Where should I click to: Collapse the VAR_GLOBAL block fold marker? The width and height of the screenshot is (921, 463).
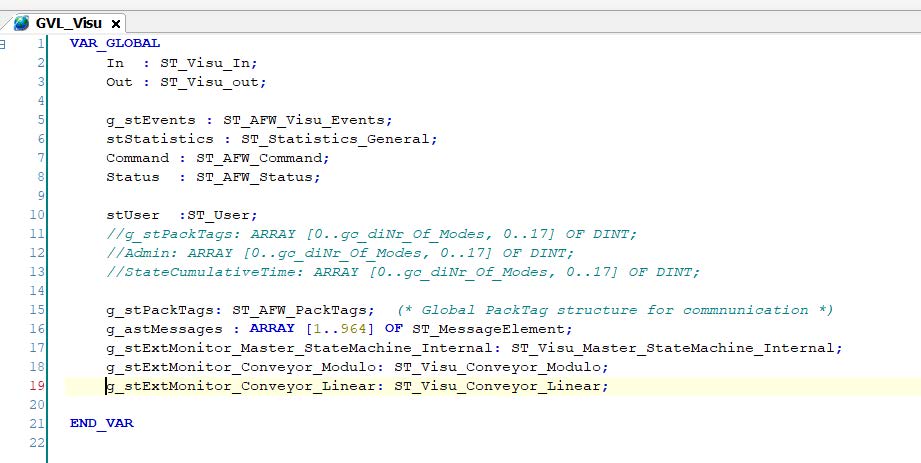pos(6,43)
